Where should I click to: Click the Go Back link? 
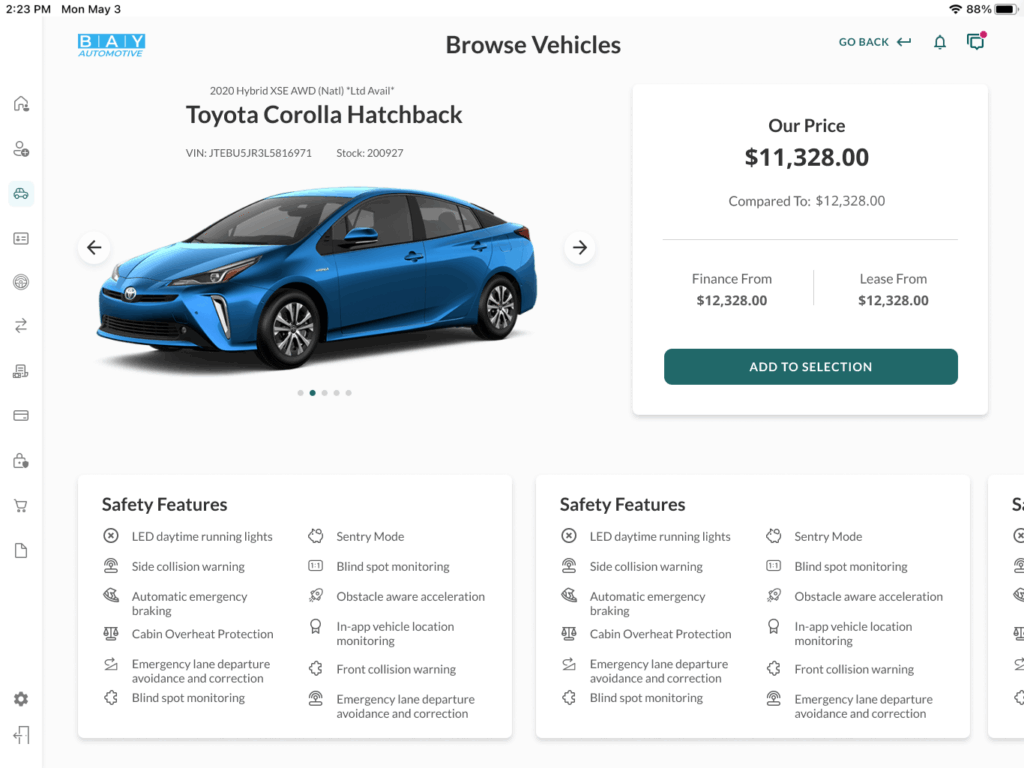coord(874,42)
